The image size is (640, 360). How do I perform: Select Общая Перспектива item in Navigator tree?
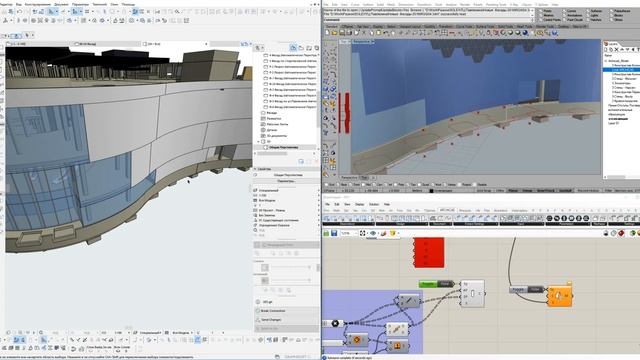pyautogui.click(x=283, y=147)
